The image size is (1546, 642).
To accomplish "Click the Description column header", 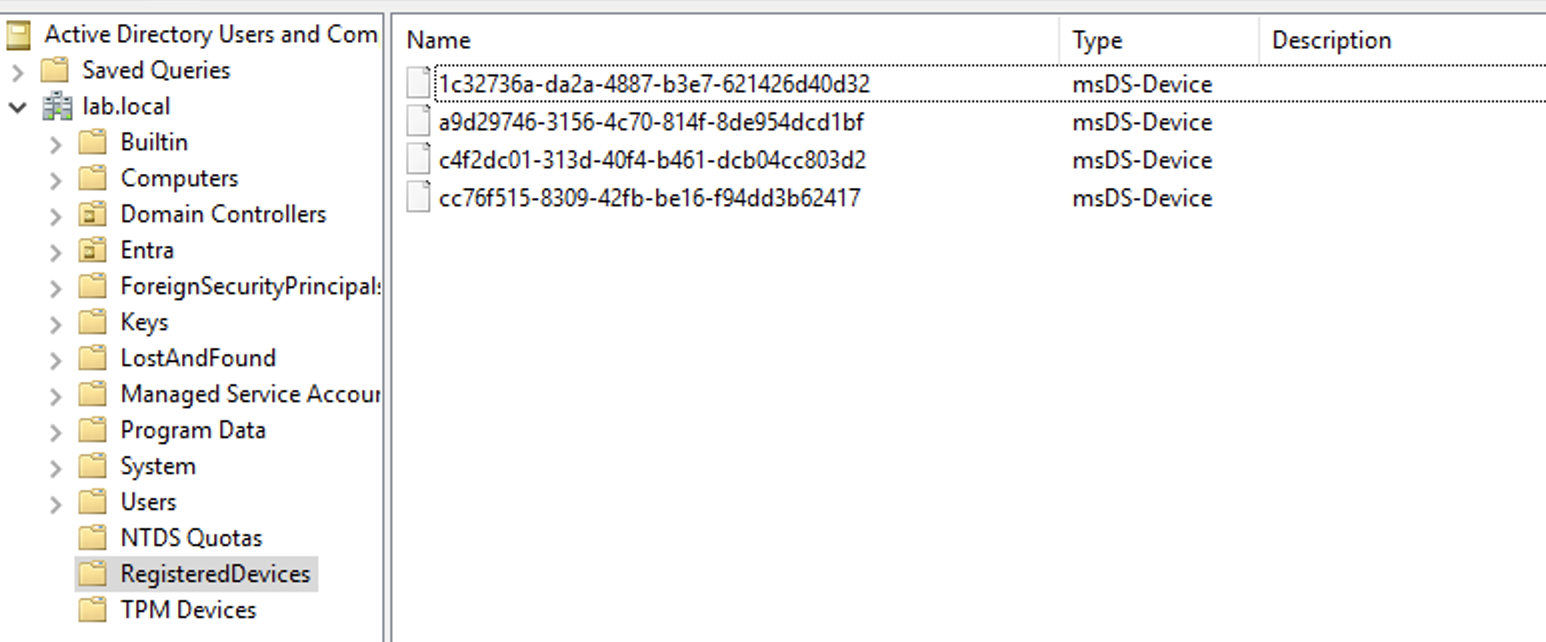I will click(1402, 41).
